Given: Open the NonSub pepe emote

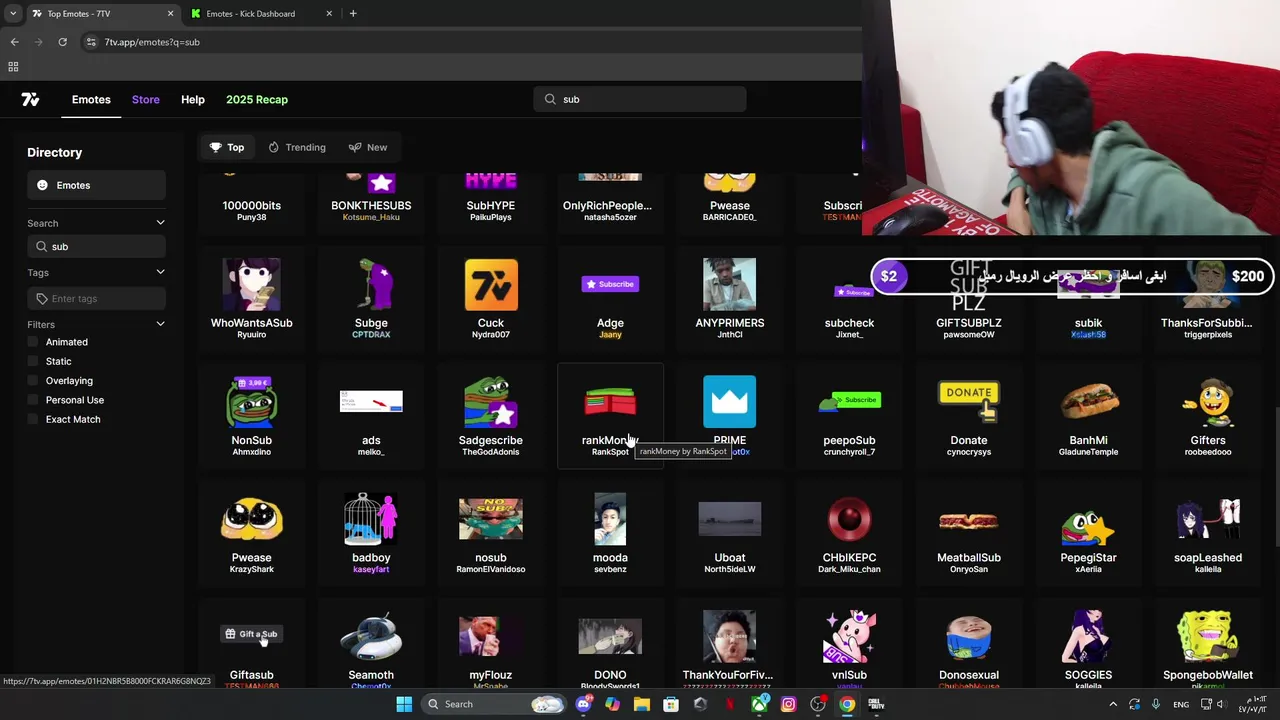Looking at the screenshot, I should pos(252,416).
